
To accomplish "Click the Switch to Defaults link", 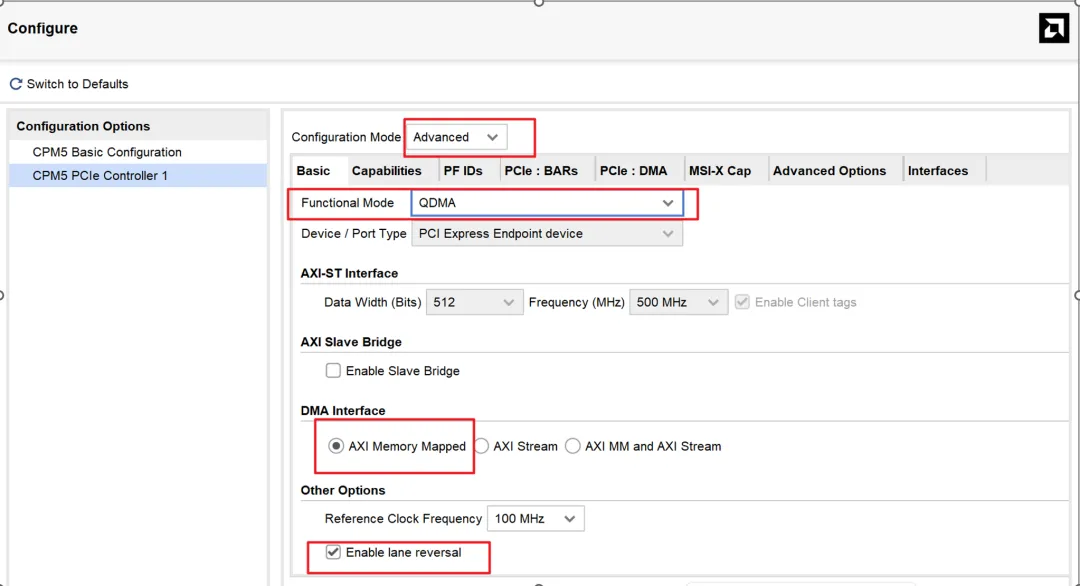I will (x=77, y=84).
